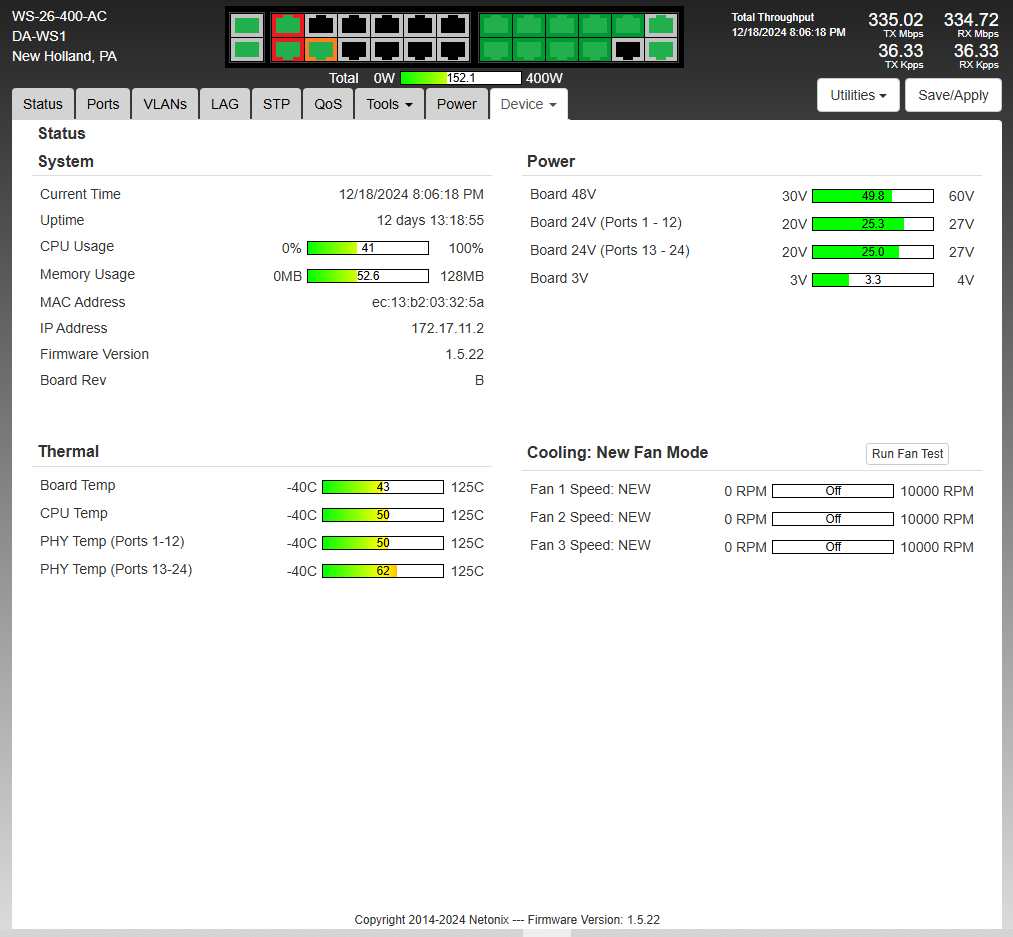Select the only black port in the green port group
The width and height of the screenshot is (1013, 937).
[x=628, y=49]
